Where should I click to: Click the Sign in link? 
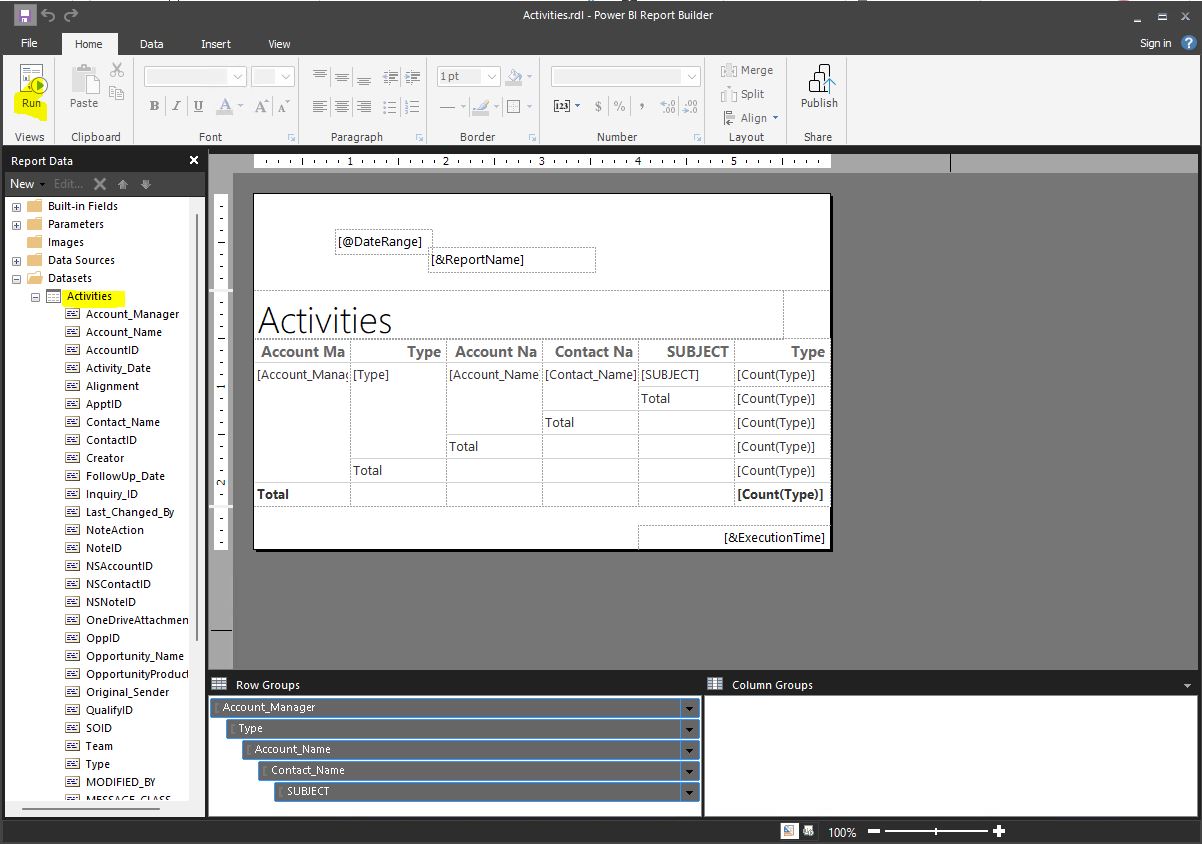(1155, 43)
